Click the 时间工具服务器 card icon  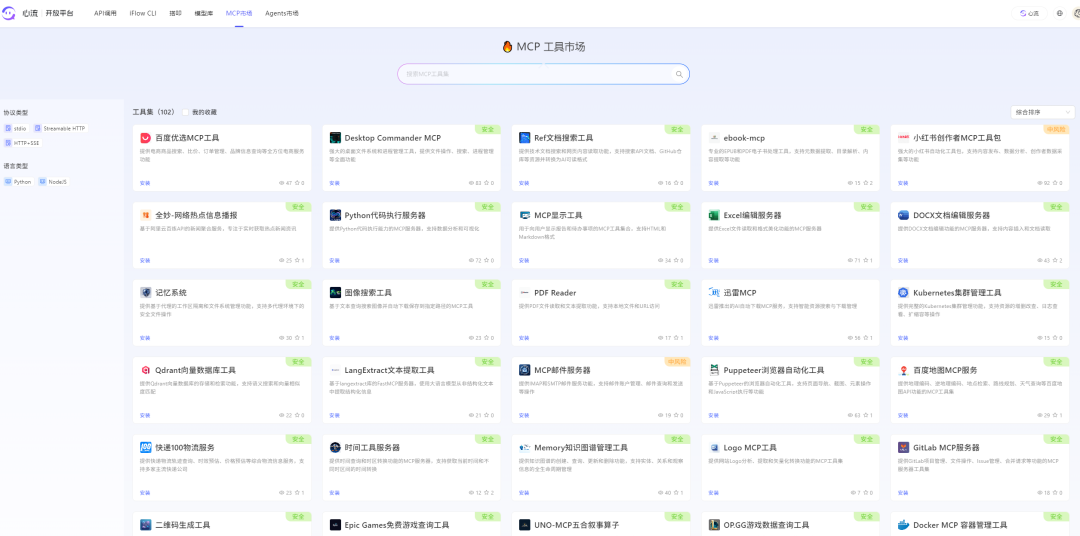335,447
